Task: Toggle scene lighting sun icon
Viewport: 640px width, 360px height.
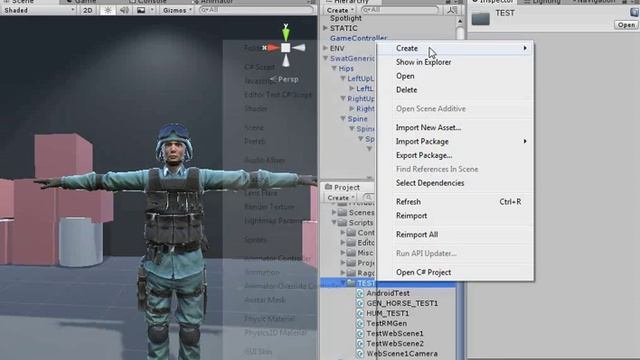Action: 108,10
